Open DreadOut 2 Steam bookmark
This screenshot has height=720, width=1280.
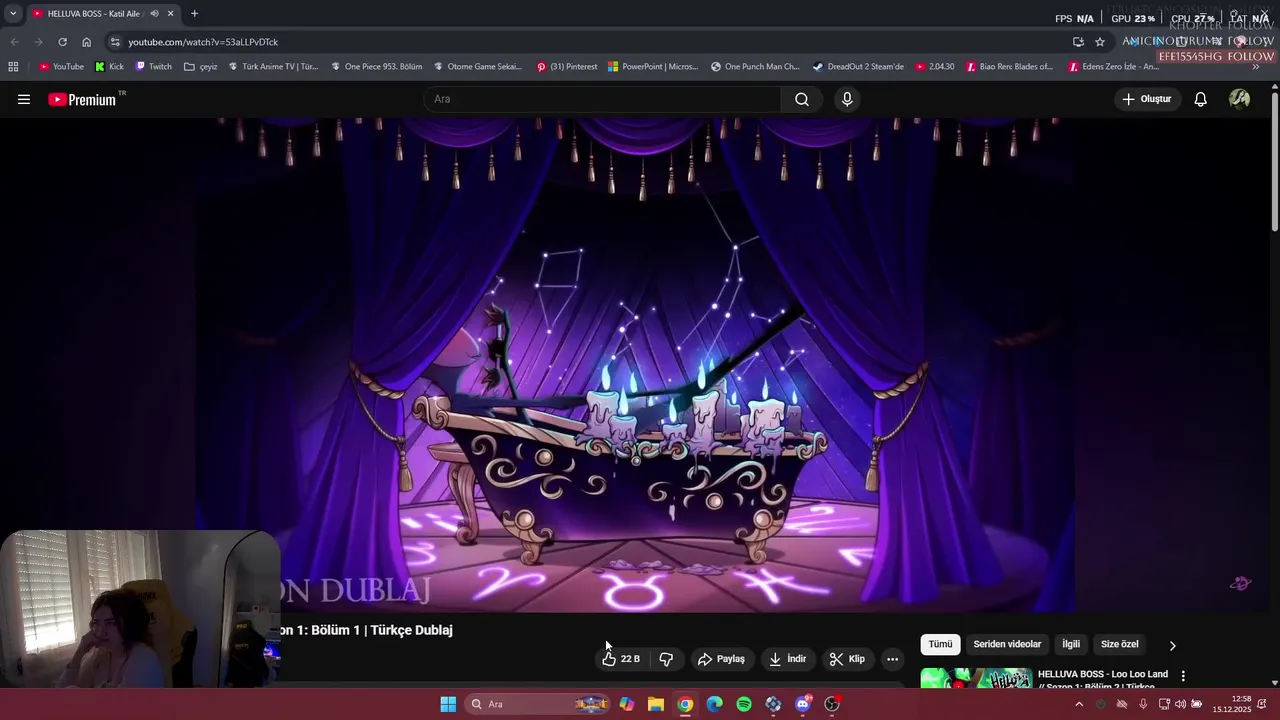(x=858, y=67)
